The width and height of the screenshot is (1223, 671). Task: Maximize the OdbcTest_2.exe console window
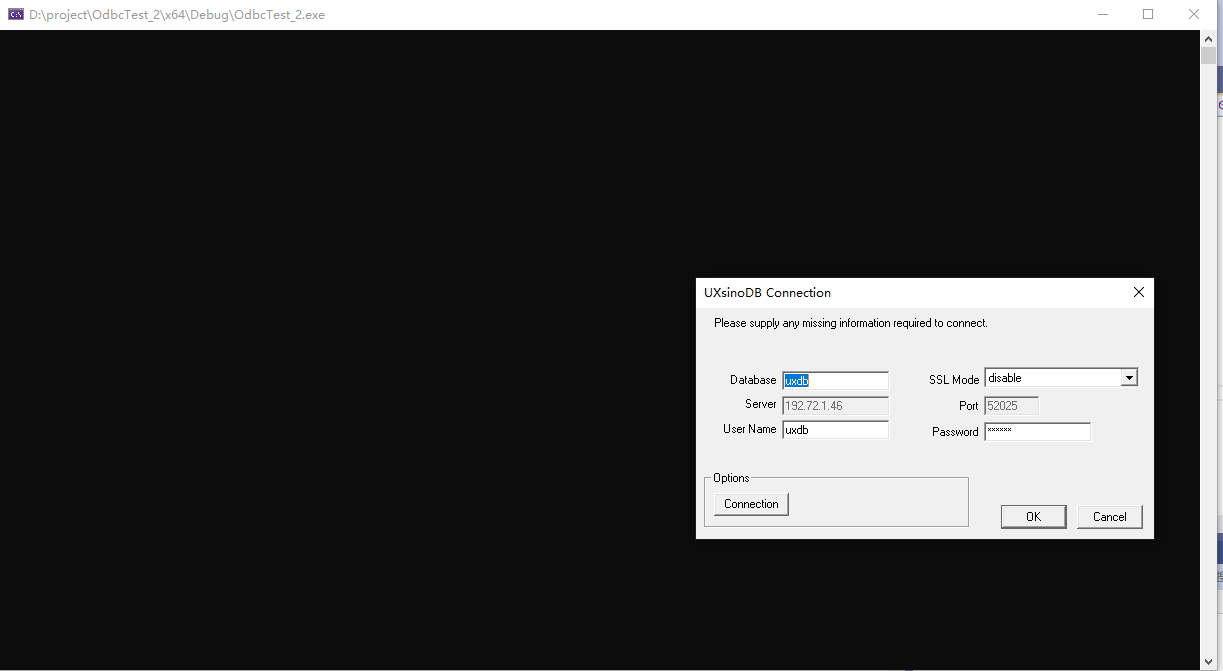pyautogui.click(x=1148, y=14)
